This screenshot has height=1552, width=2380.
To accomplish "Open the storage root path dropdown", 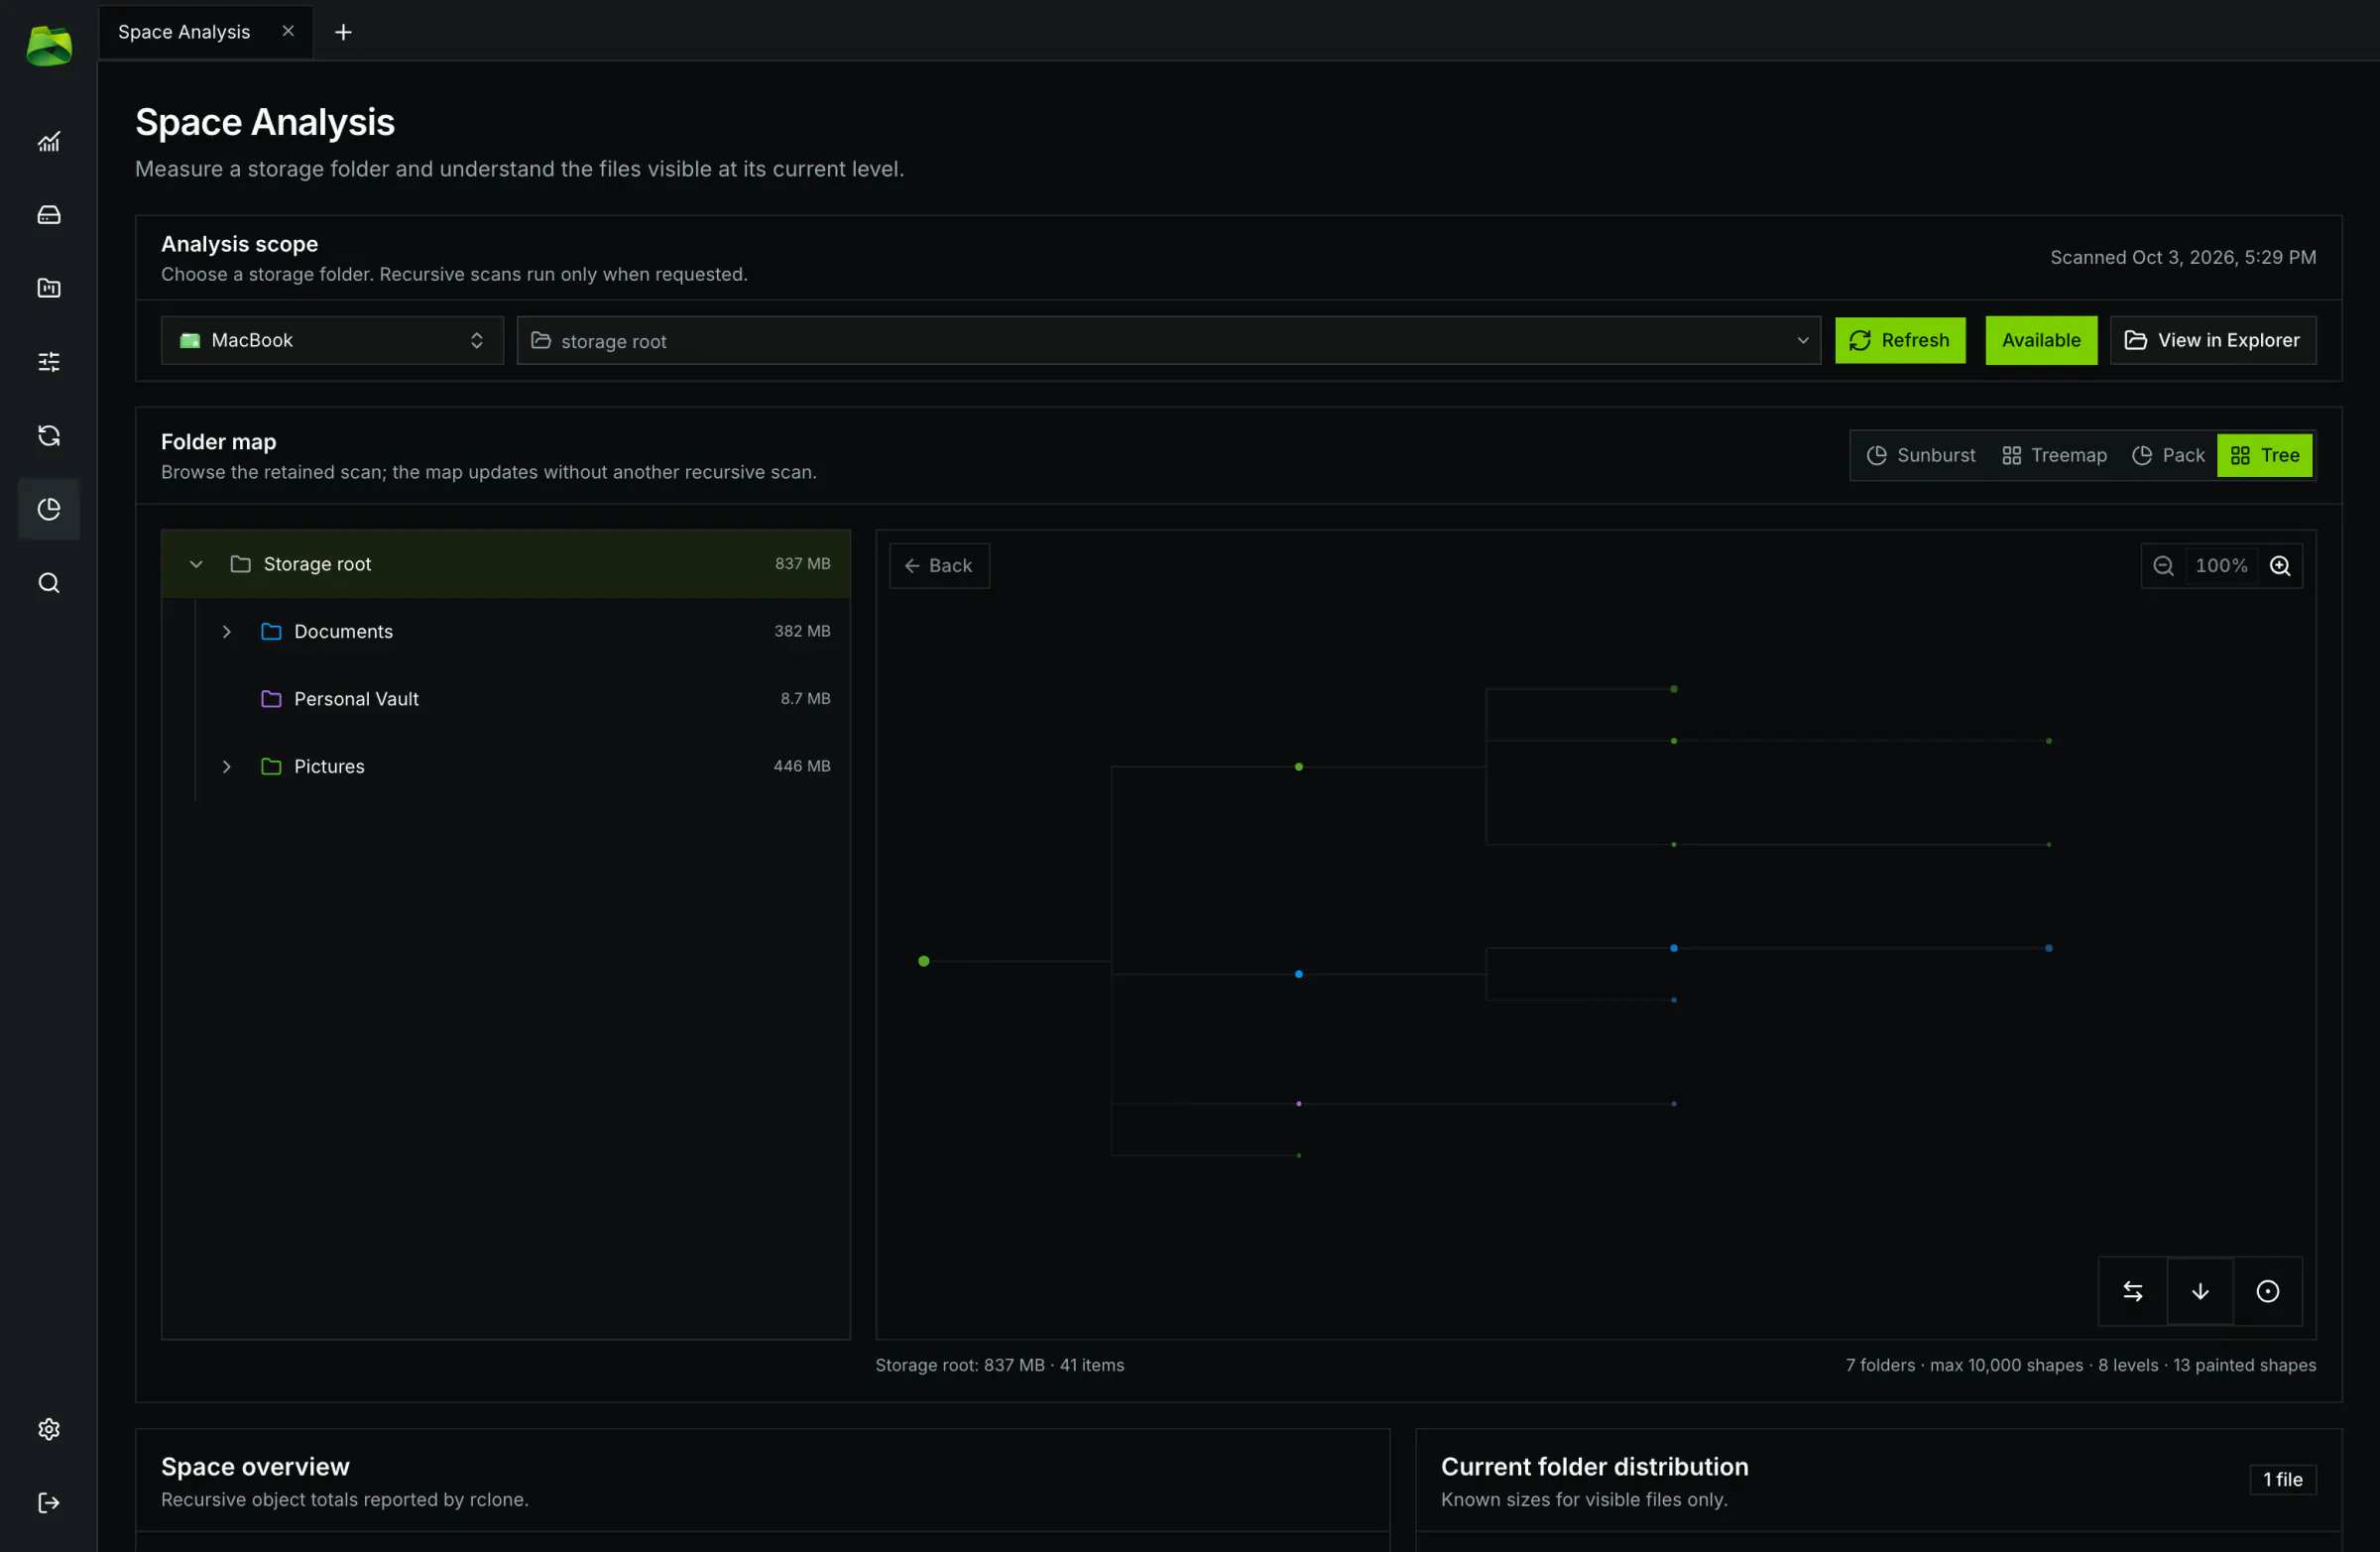I will coord(1168,341).
